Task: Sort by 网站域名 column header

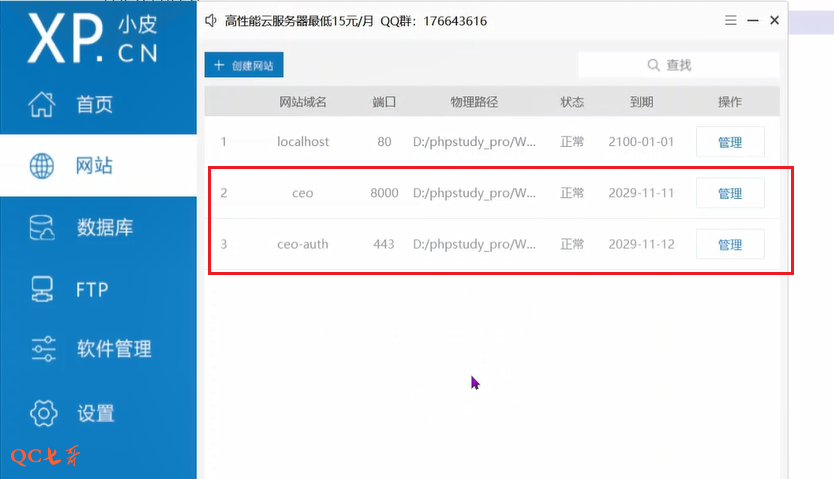Action: [x=303, y=102]
